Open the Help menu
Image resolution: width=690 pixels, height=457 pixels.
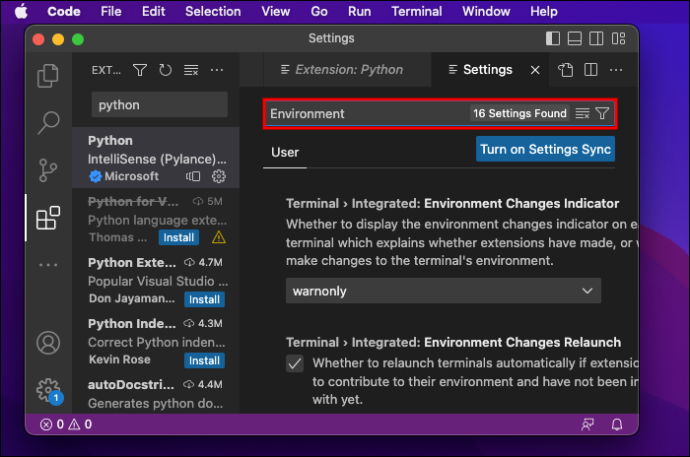(x=543, y=11)
